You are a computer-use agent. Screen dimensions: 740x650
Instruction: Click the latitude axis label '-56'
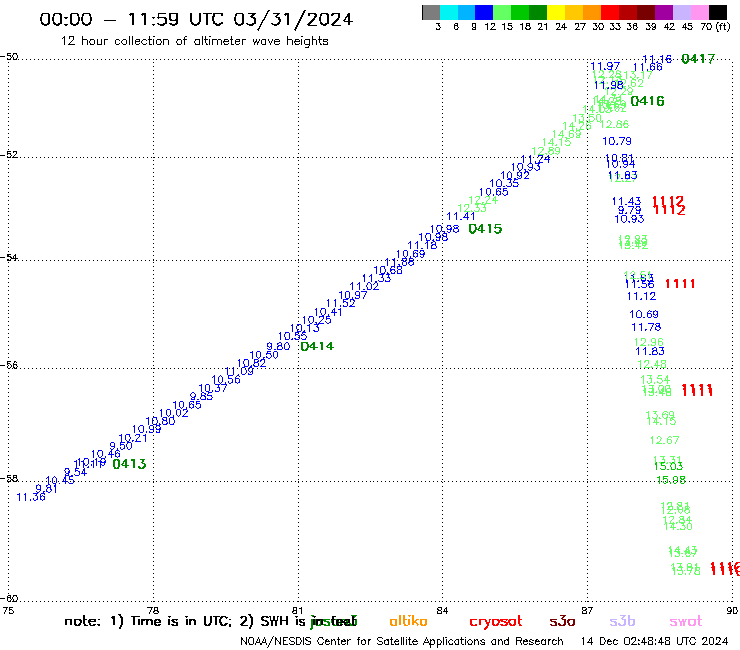click(9, 365)
